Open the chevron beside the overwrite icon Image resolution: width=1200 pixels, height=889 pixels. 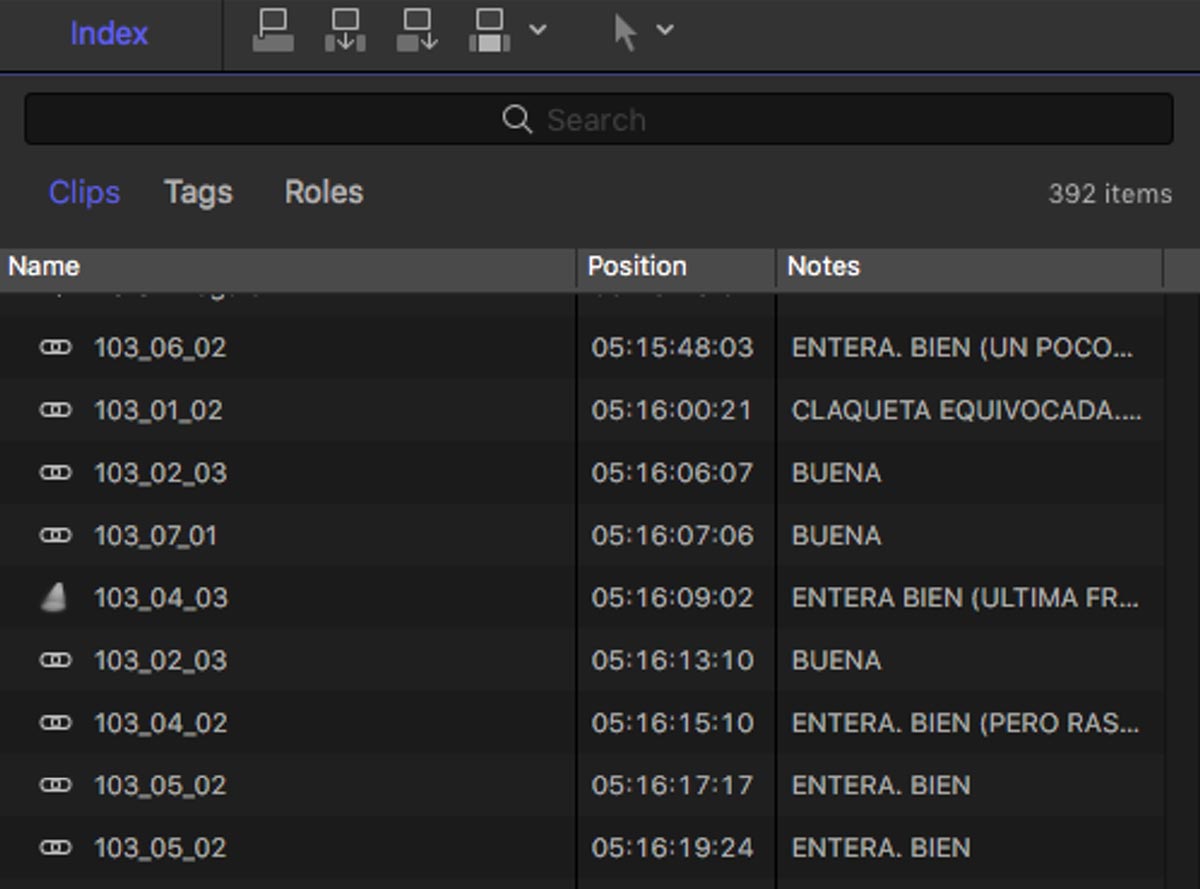point(538,30)
